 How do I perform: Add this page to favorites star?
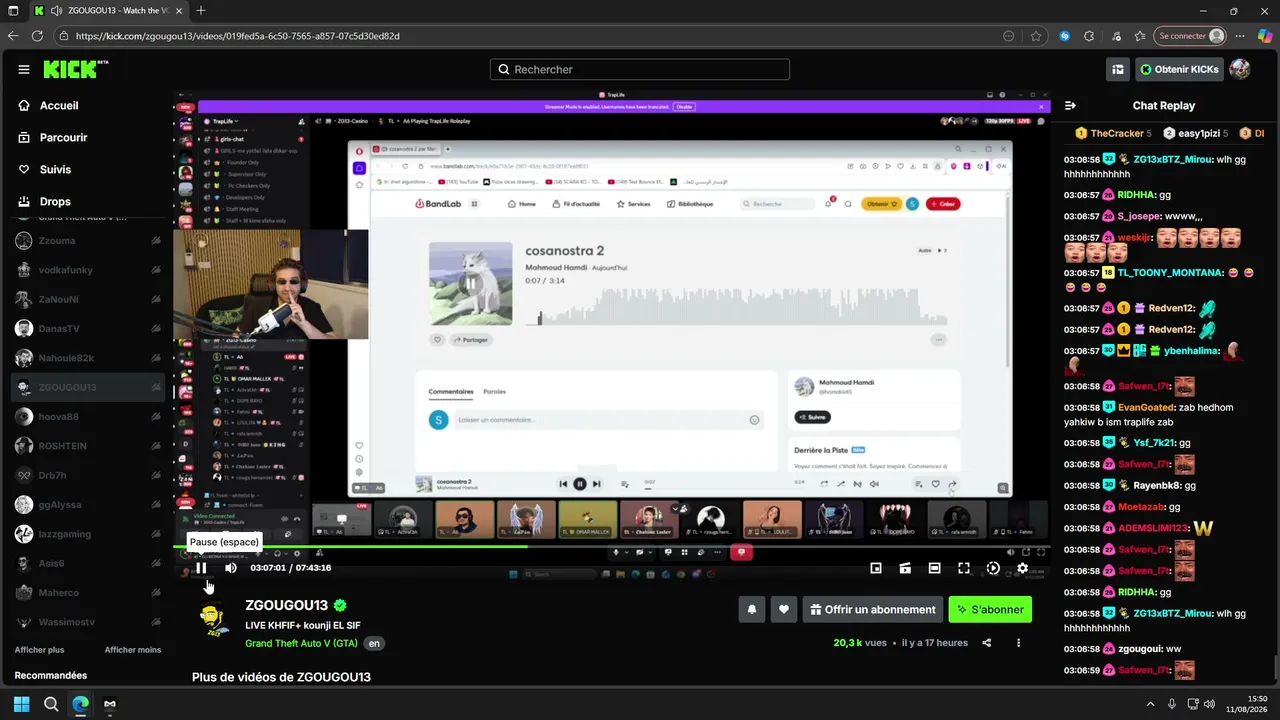coord(1036,36)
